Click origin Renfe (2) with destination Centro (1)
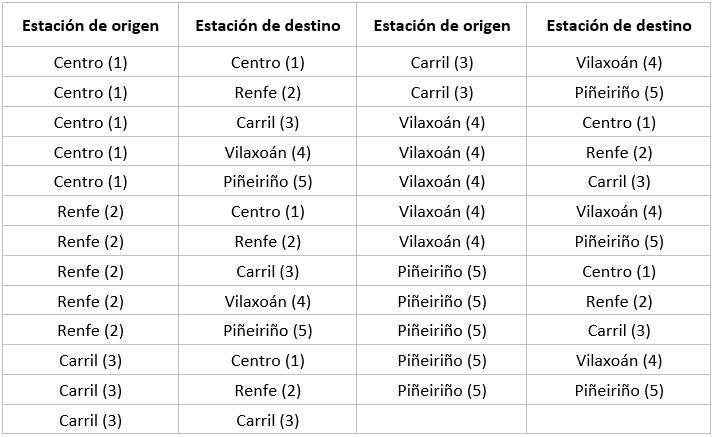The width and height of the screenshot is (716, 437). point(91,212)
